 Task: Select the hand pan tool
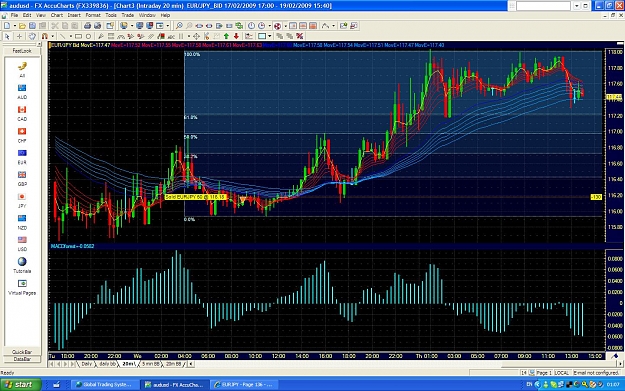[x=32, y=36]
